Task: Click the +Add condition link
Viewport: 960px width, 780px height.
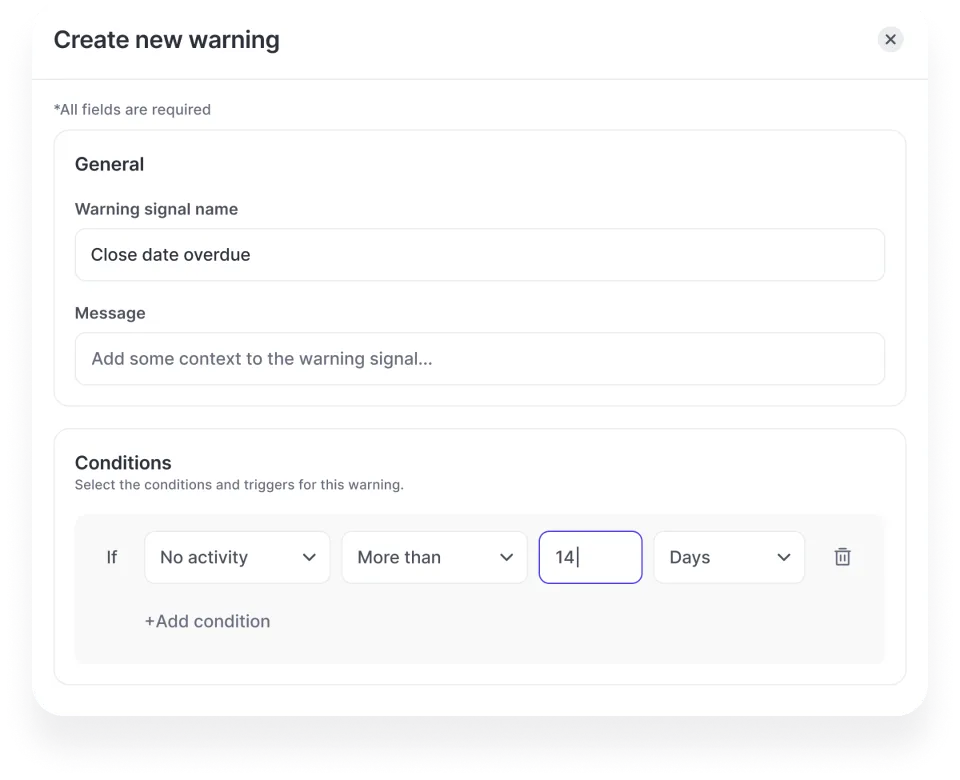Action: click(x=207, y=621)
